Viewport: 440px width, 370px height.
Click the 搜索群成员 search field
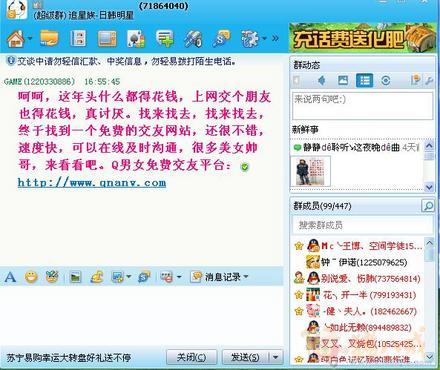(362, 225)
